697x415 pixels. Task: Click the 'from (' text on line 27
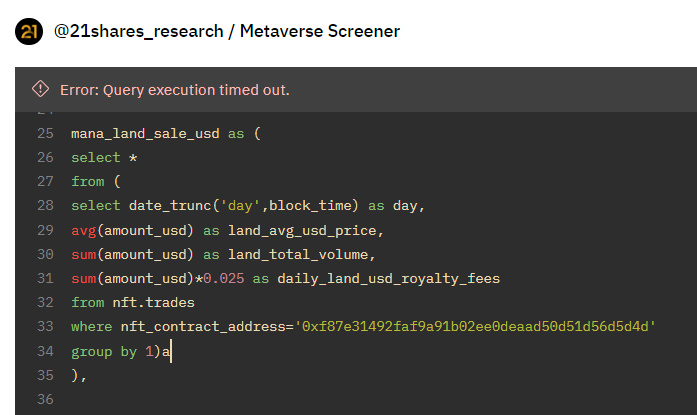click(x=96, y=182)
